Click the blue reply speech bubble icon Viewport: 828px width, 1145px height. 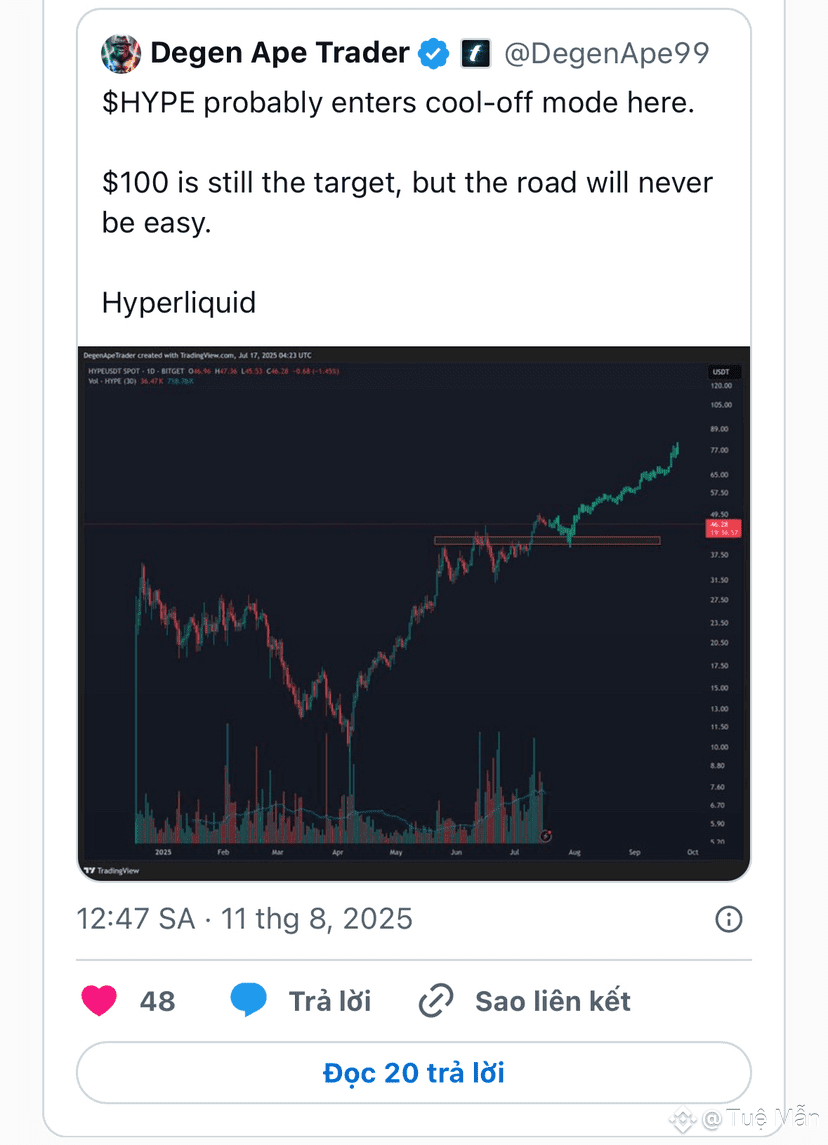click(248, 1000)
